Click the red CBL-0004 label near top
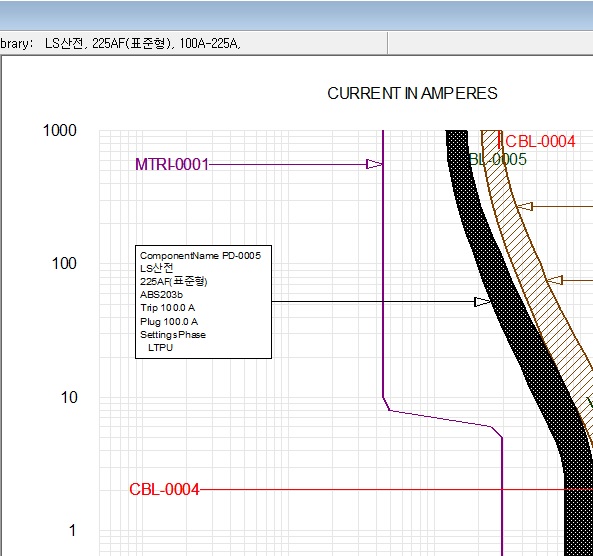The height and width of the screenshot is (556, 593). [540, 141]
